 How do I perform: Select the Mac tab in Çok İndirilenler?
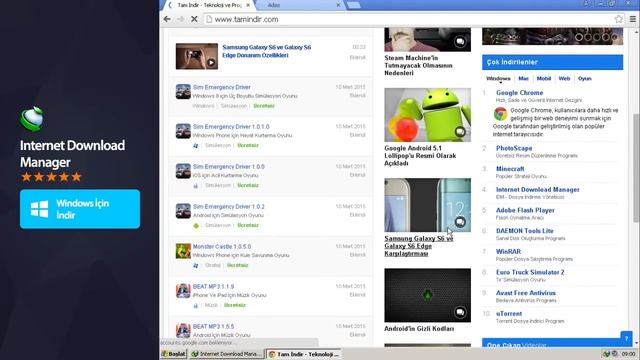pyautogui.click(x=523, y=78)
